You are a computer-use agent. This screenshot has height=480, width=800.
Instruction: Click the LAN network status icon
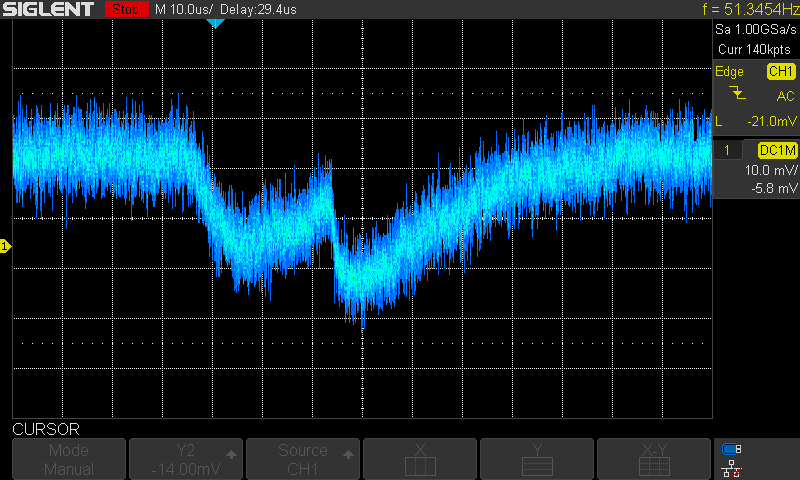click(x=732, y=469)
